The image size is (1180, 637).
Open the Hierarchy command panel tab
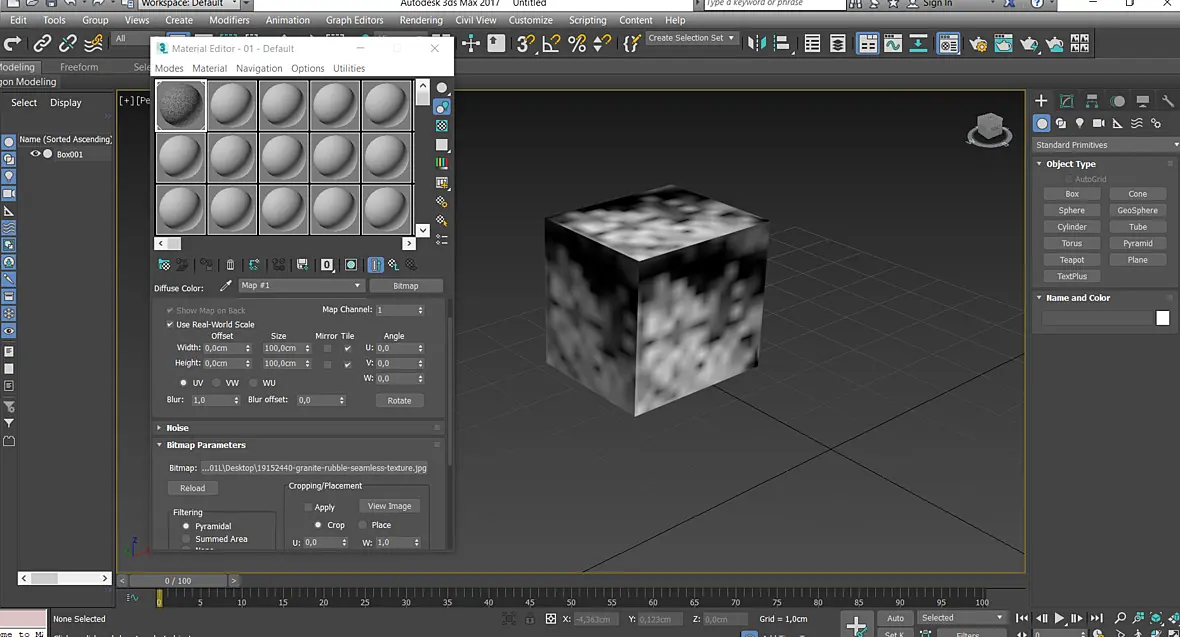[1092, 101]
